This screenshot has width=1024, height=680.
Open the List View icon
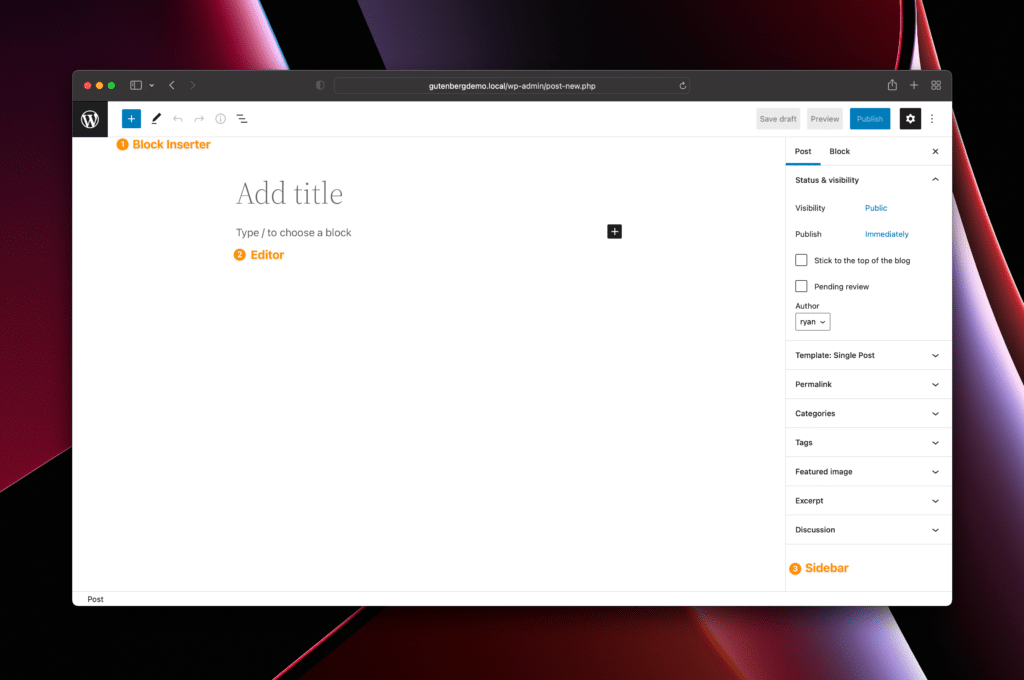(242, 119)
